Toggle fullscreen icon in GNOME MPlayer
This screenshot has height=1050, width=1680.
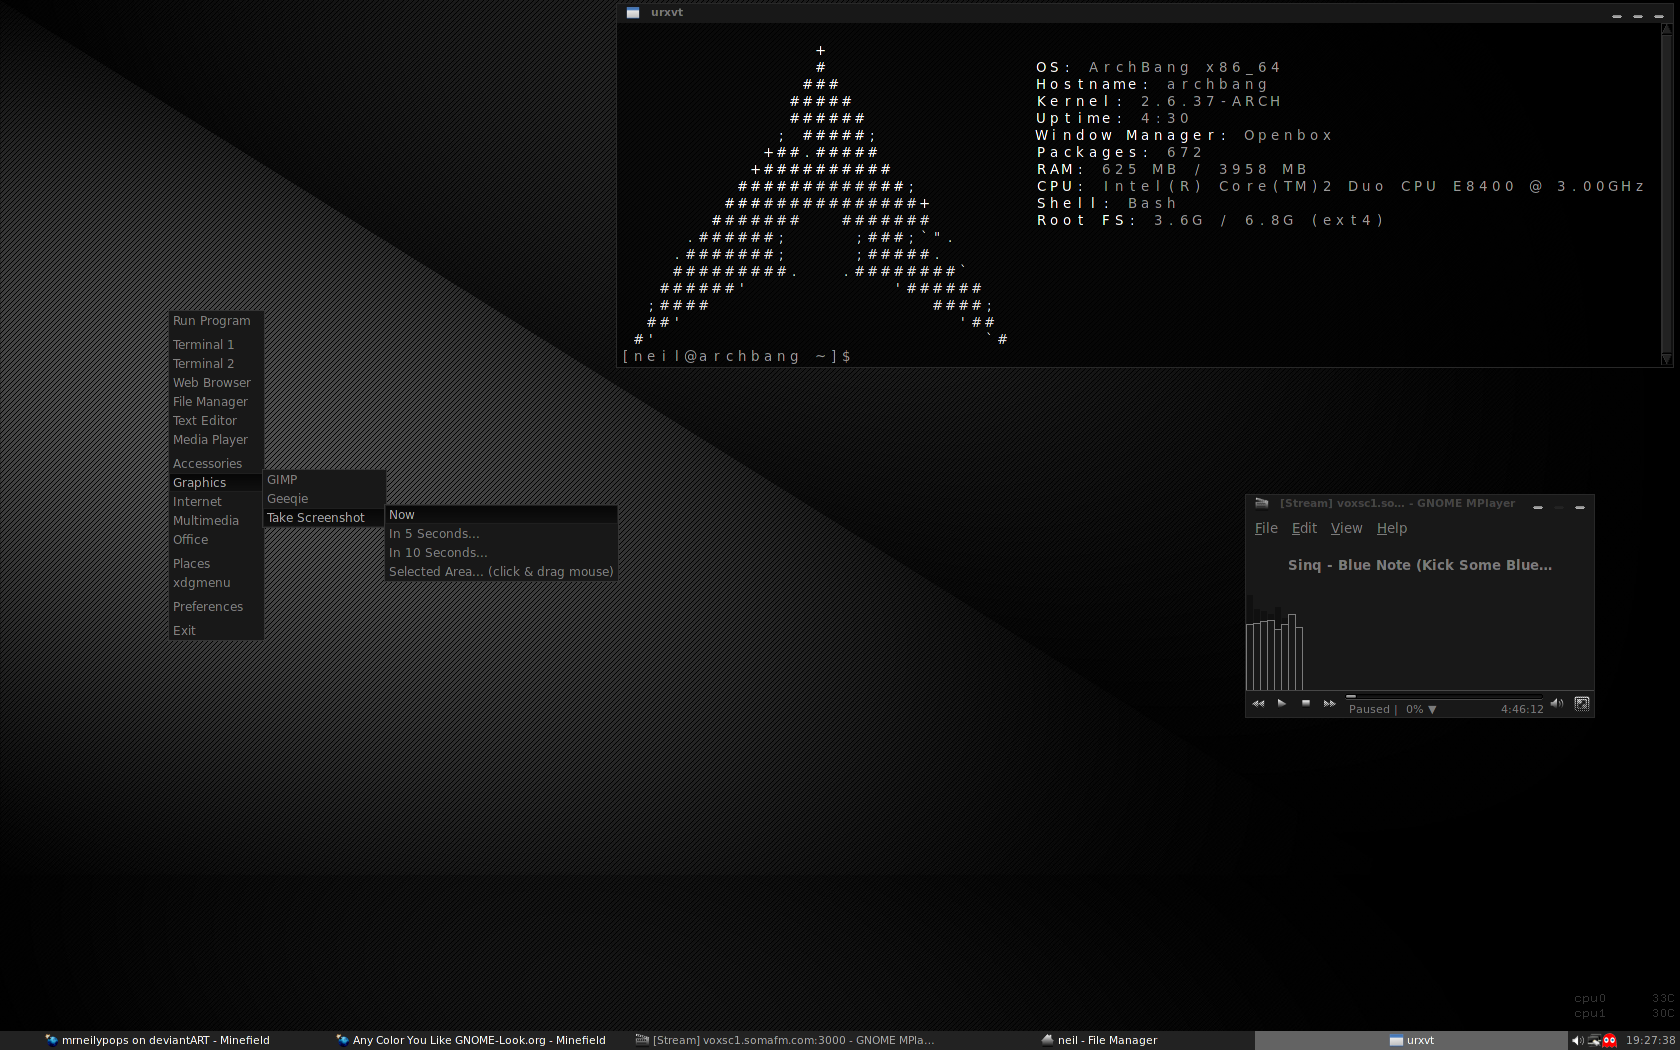[1582, 704]
